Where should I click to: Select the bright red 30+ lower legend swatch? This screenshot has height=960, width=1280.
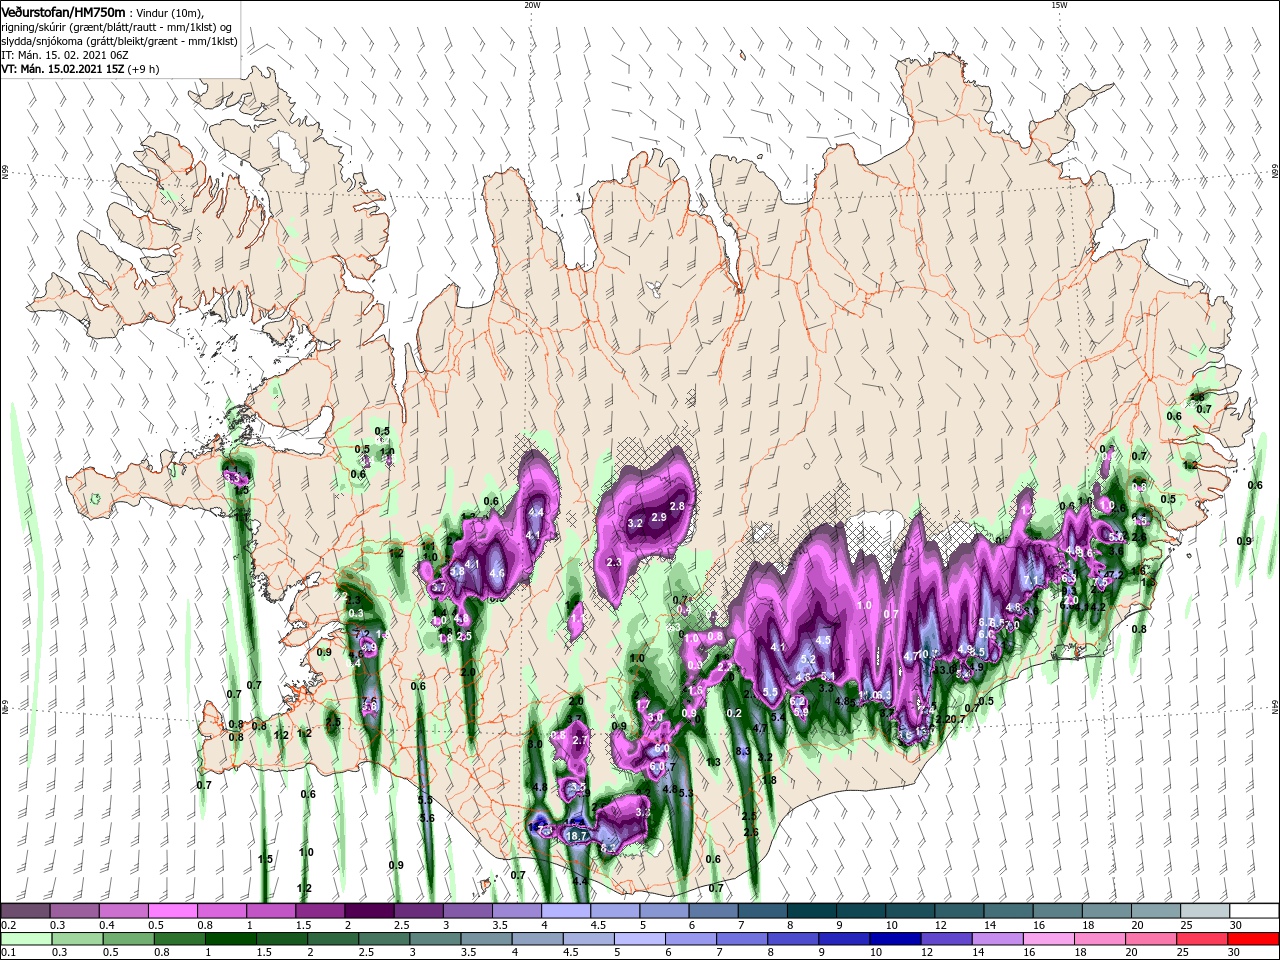[1255, 939]
